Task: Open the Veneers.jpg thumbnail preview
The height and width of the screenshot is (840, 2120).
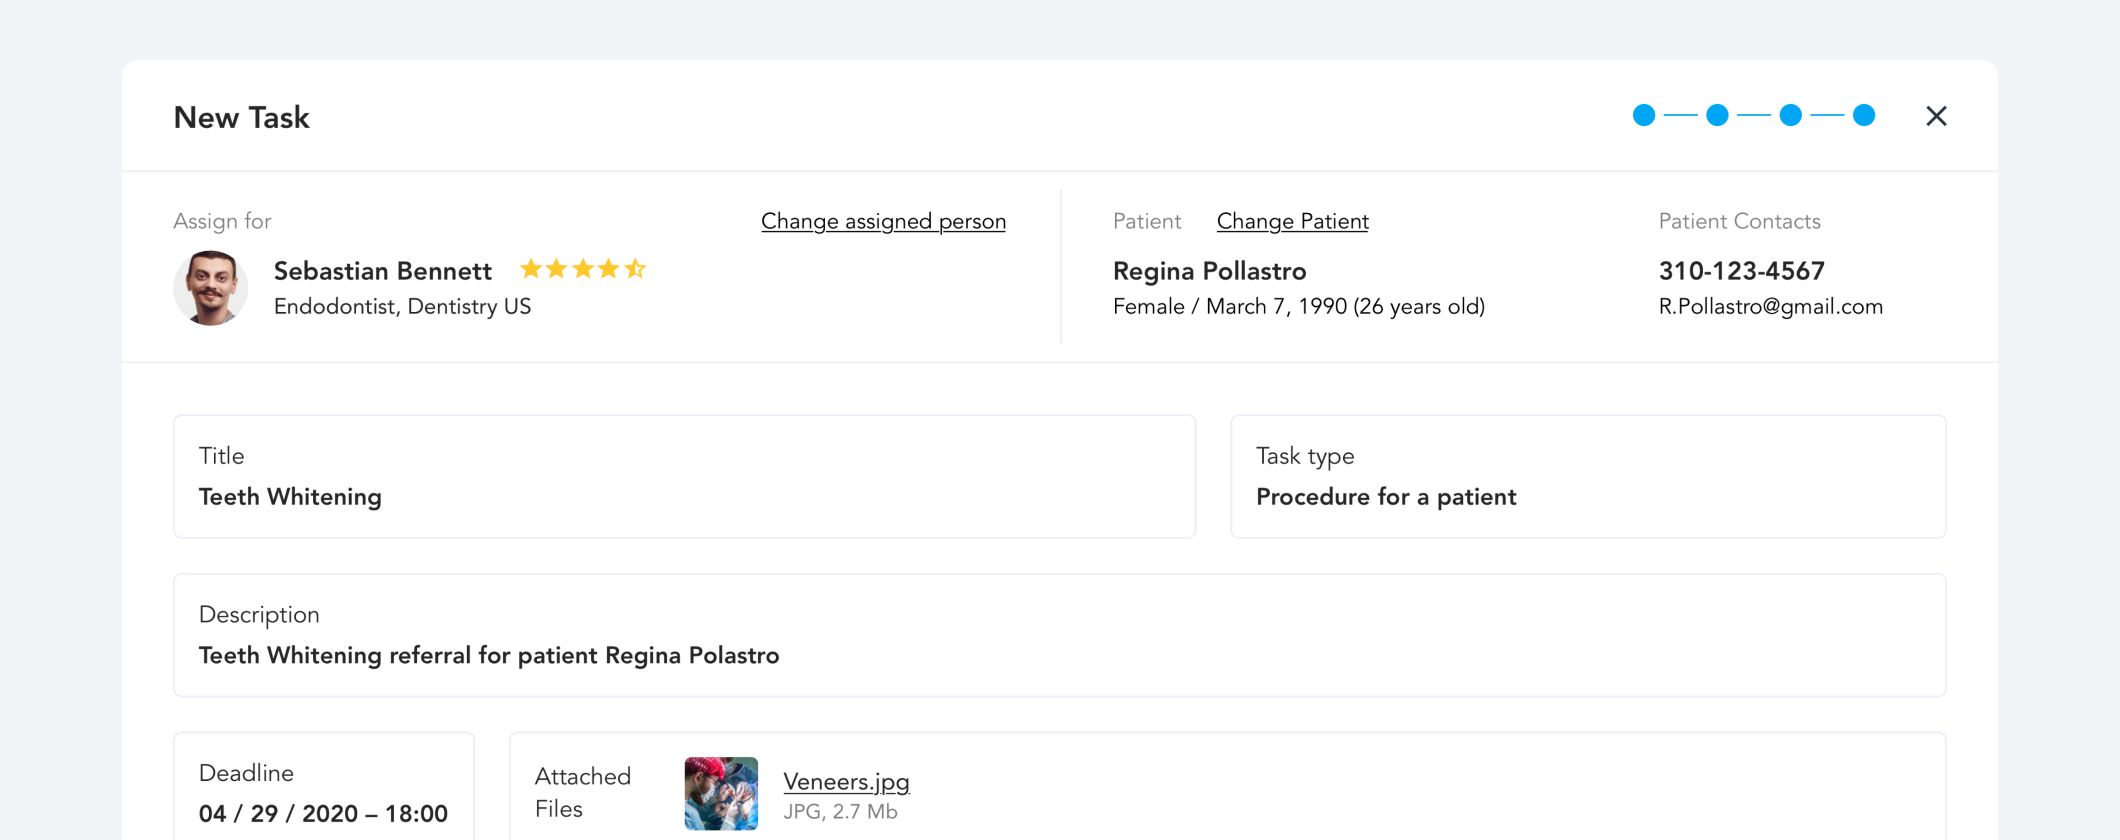Action: 721,794
